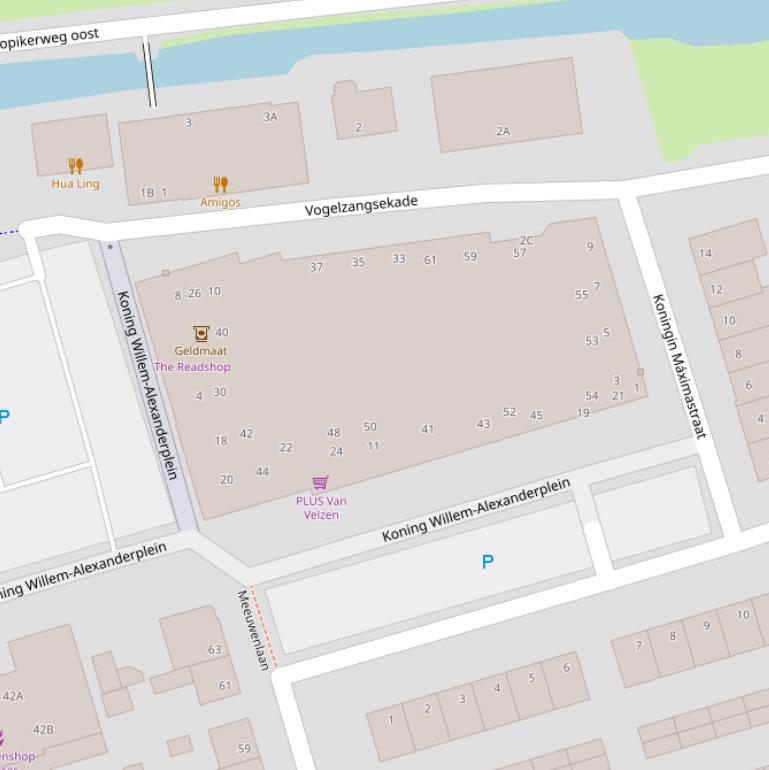Click the small footbridge over the canal
The image size is (769, 770).
(x=150, y=72)
